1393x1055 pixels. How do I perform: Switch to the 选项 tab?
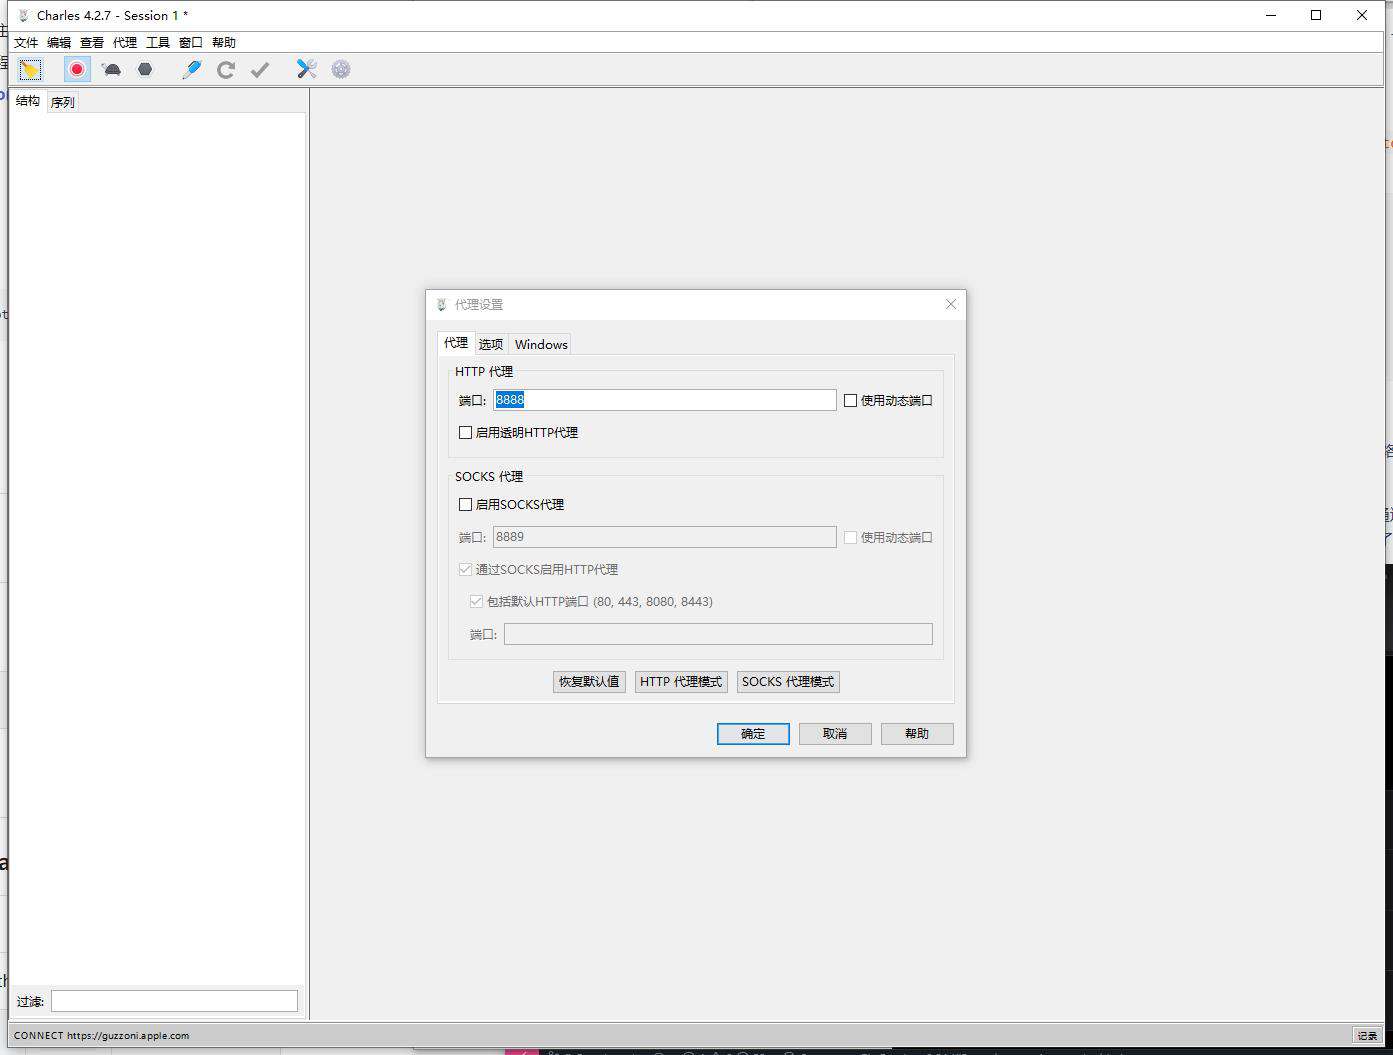coord(491,344)
